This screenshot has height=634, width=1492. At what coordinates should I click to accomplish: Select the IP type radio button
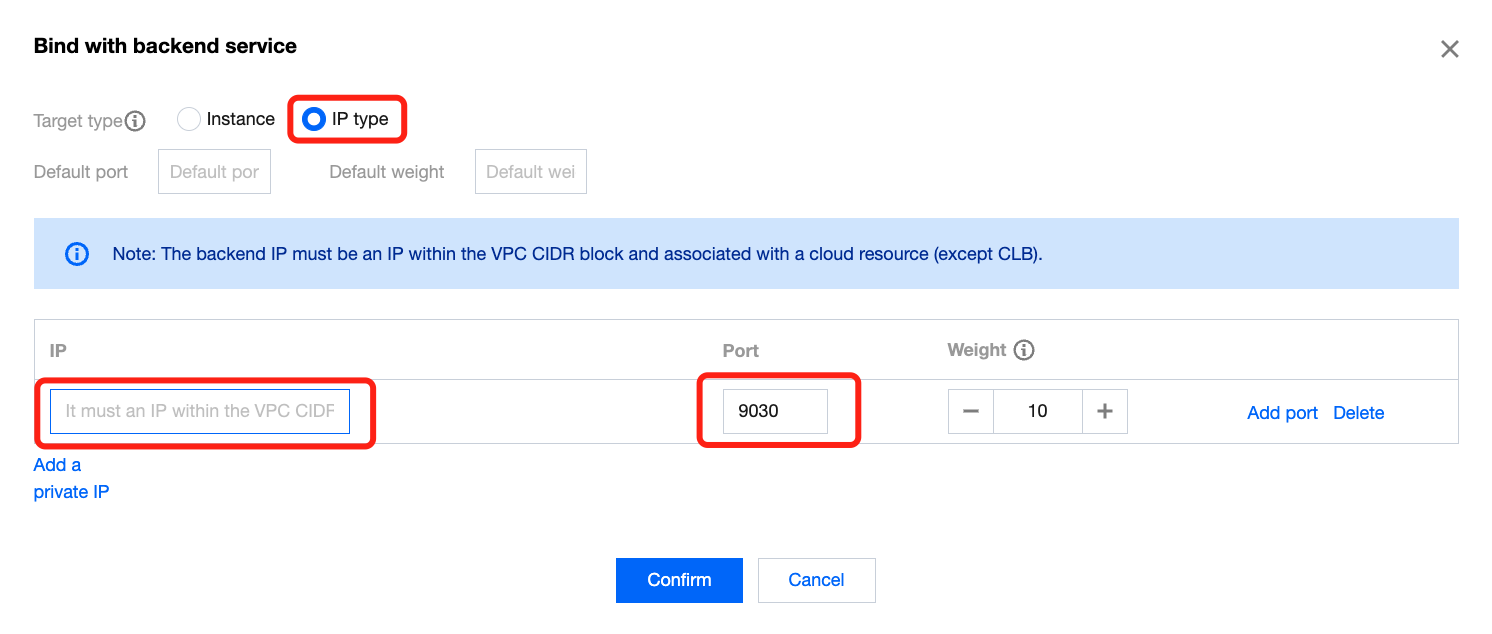pos(314,119)
